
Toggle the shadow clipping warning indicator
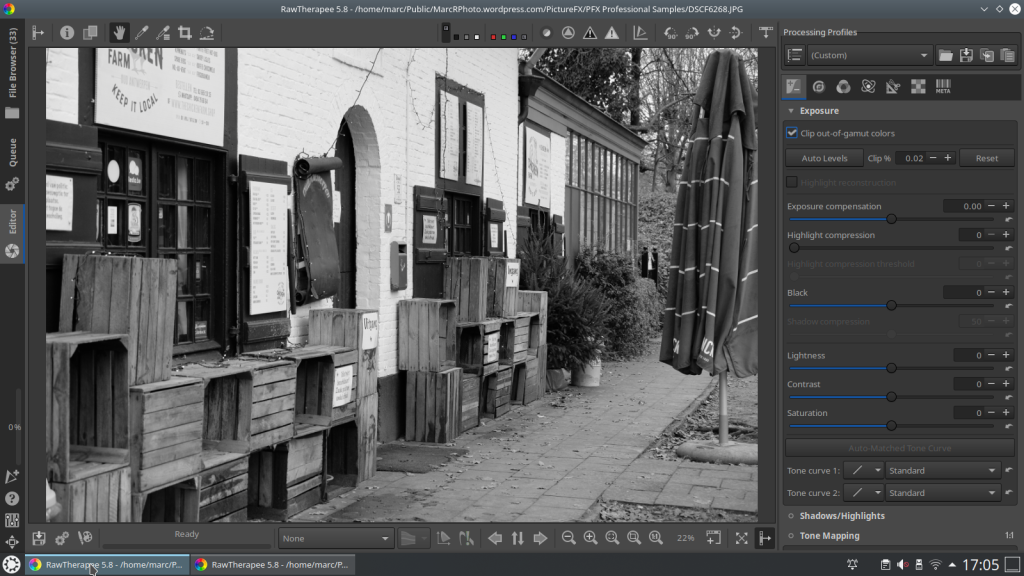click(590, 32)
